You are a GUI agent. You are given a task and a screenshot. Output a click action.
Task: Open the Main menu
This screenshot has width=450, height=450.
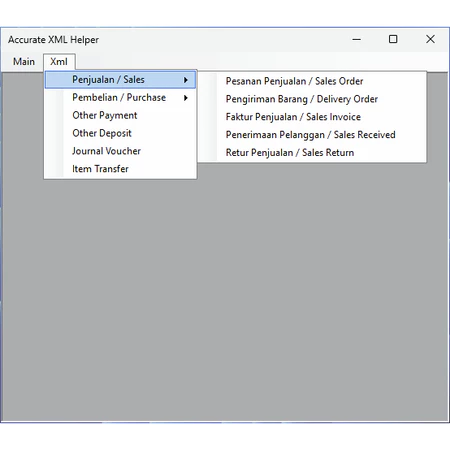(24, 62)
